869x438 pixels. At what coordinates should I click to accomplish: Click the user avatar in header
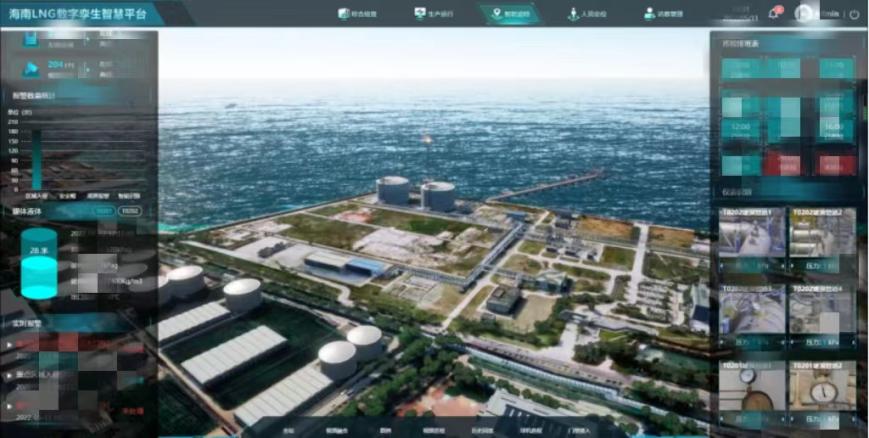[x=803, y=13]
